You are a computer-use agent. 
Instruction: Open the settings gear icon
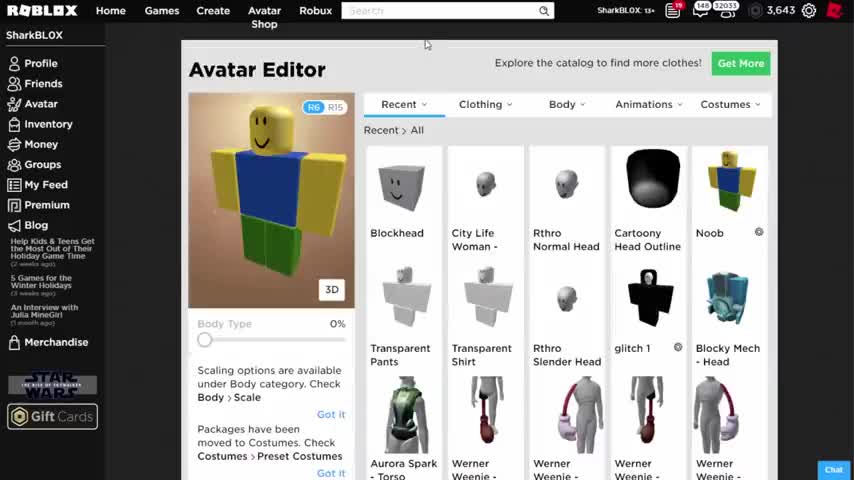click(809, 10)
